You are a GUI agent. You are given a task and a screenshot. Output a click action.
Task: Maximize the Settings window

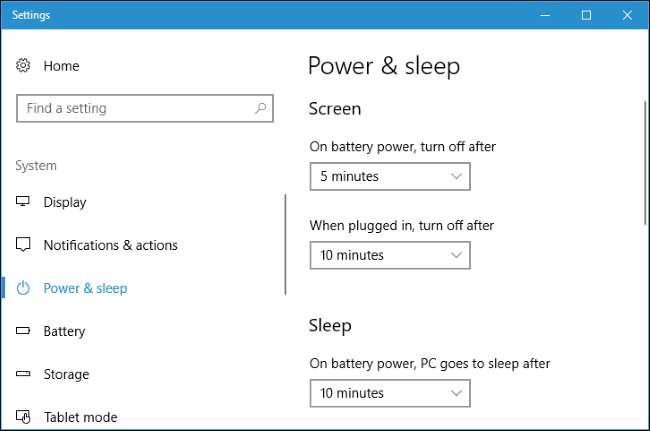(586, 15)
